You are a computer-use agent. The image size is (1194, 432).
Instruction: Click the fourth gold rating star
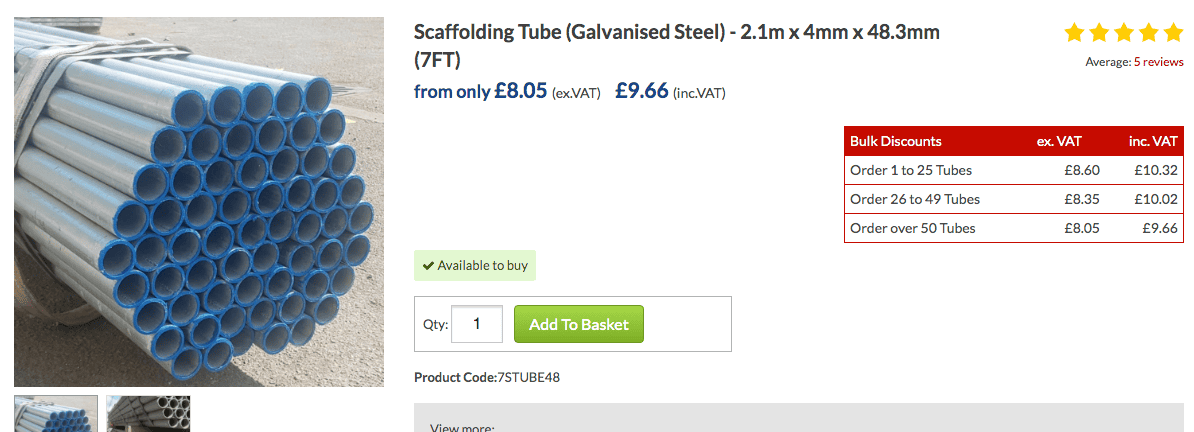pos(1149,33)
